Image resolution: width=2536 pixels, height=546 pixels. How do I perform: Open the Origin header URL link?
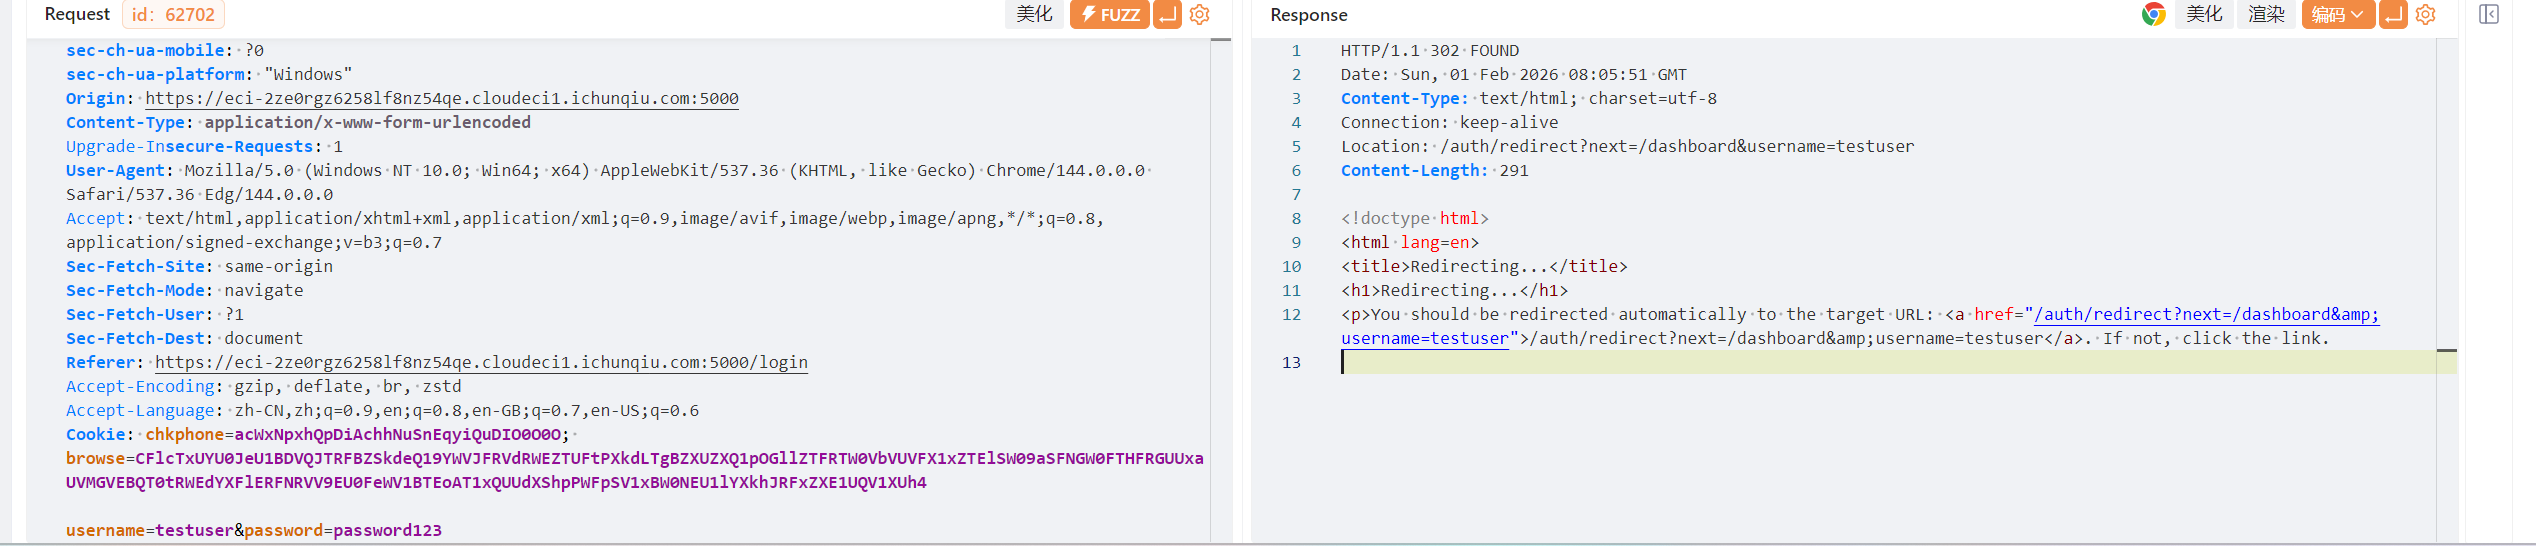coord(441,99)
